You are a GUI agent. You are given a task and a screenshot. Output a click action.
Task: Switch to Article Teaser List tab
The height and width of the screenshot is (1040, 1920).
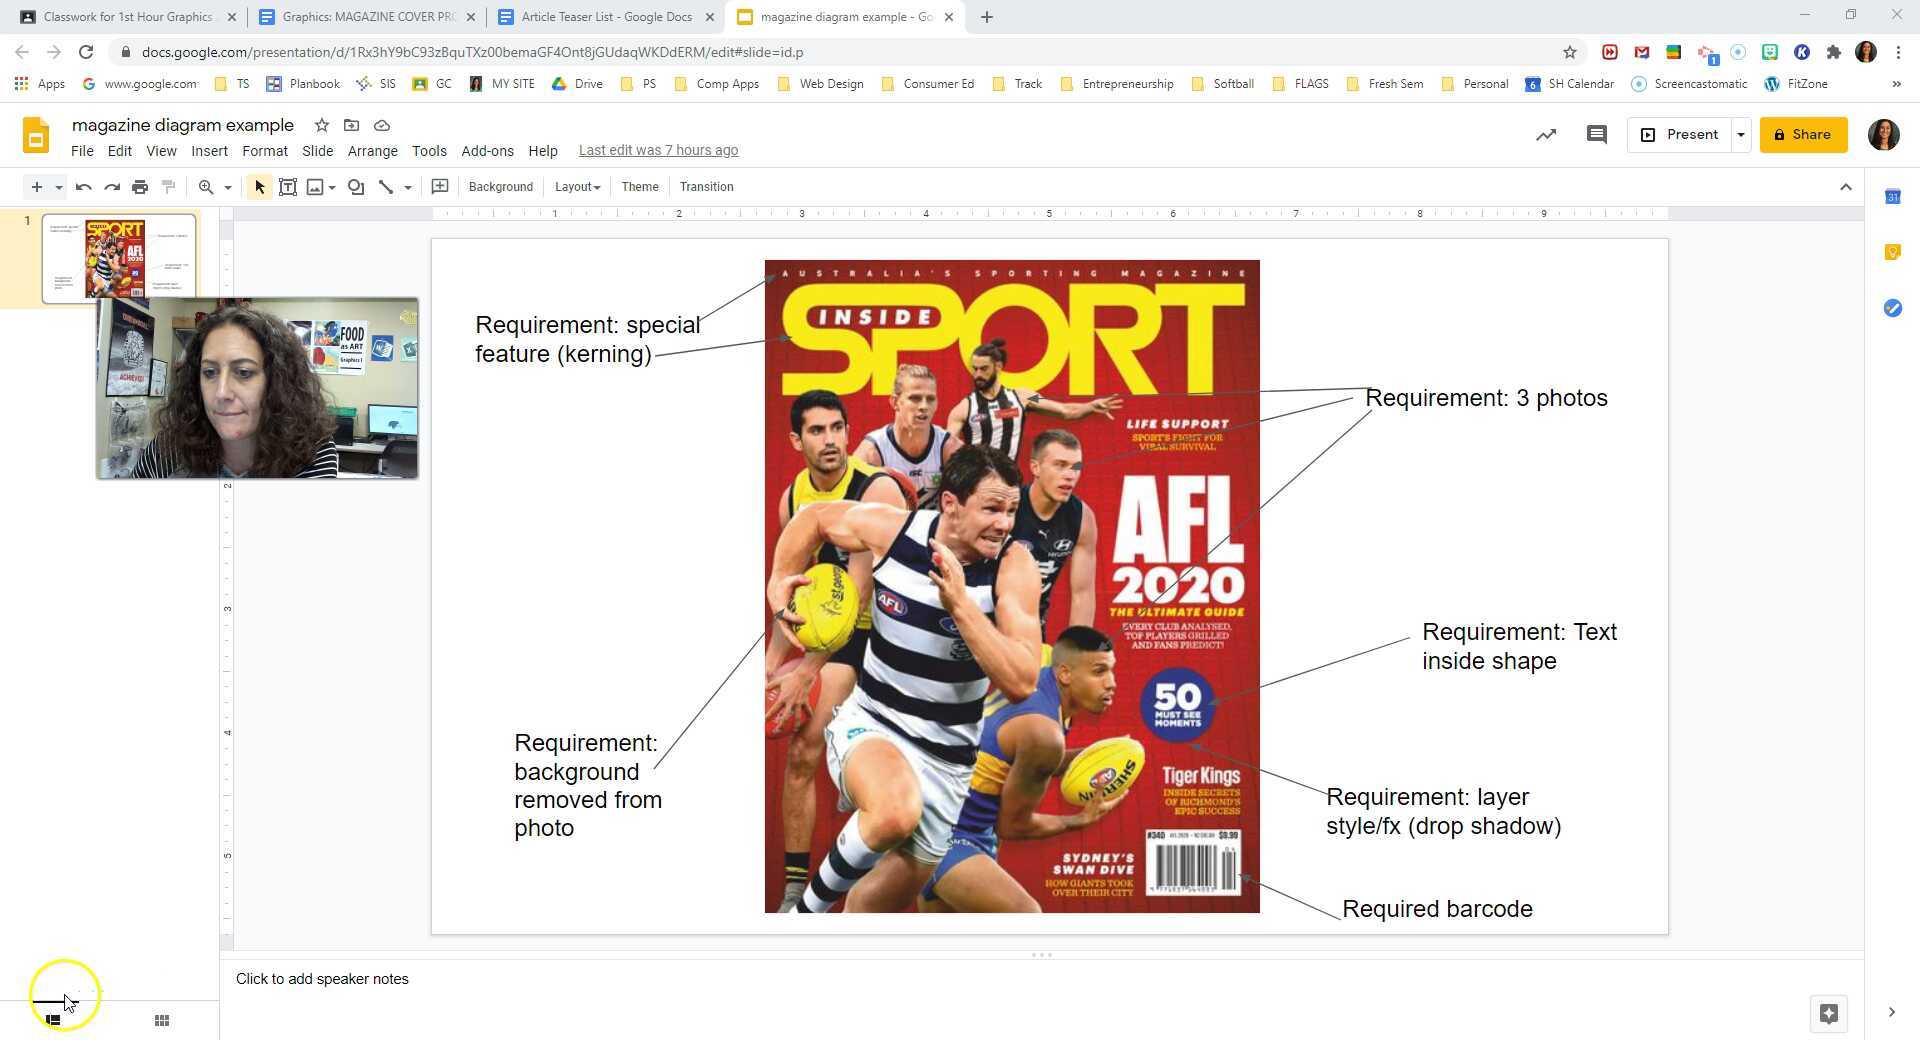[606, 17]
